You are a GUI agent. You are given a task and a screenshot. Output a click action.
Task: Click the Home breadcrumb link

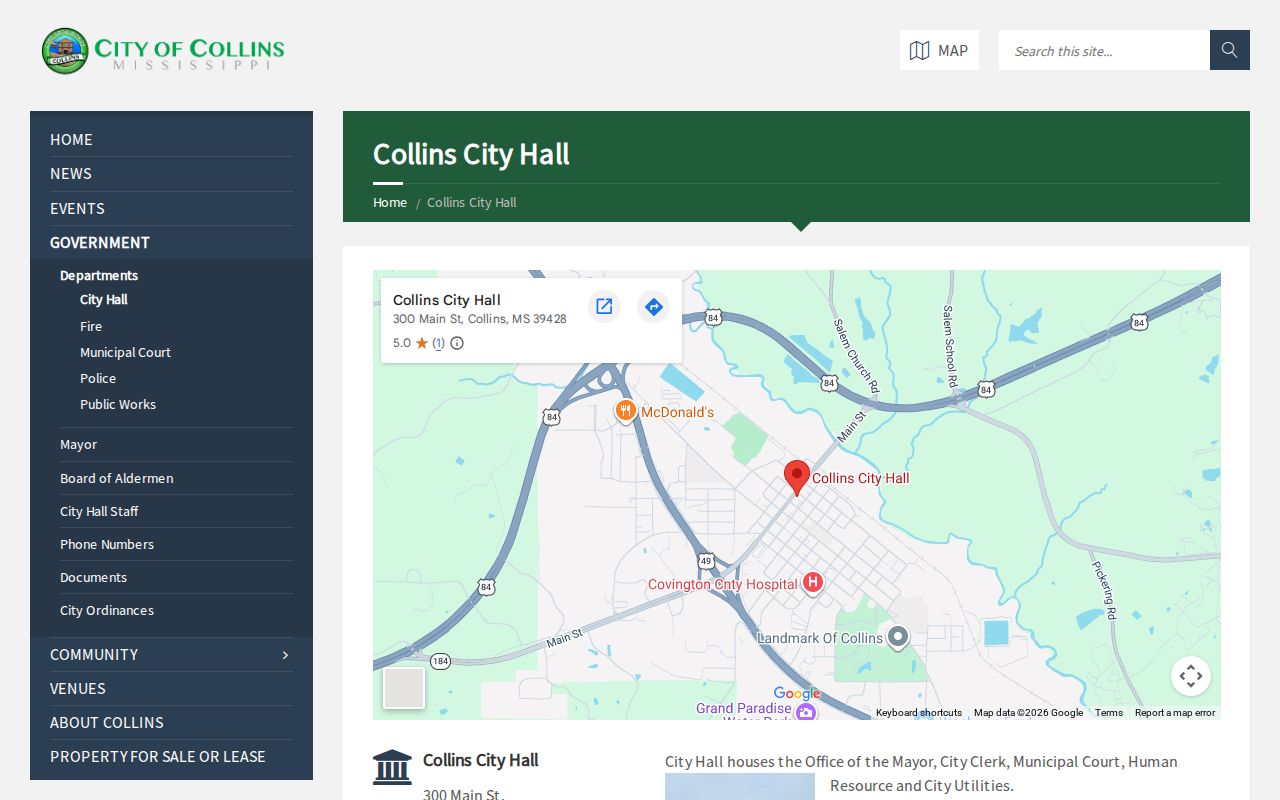[390, 203]
